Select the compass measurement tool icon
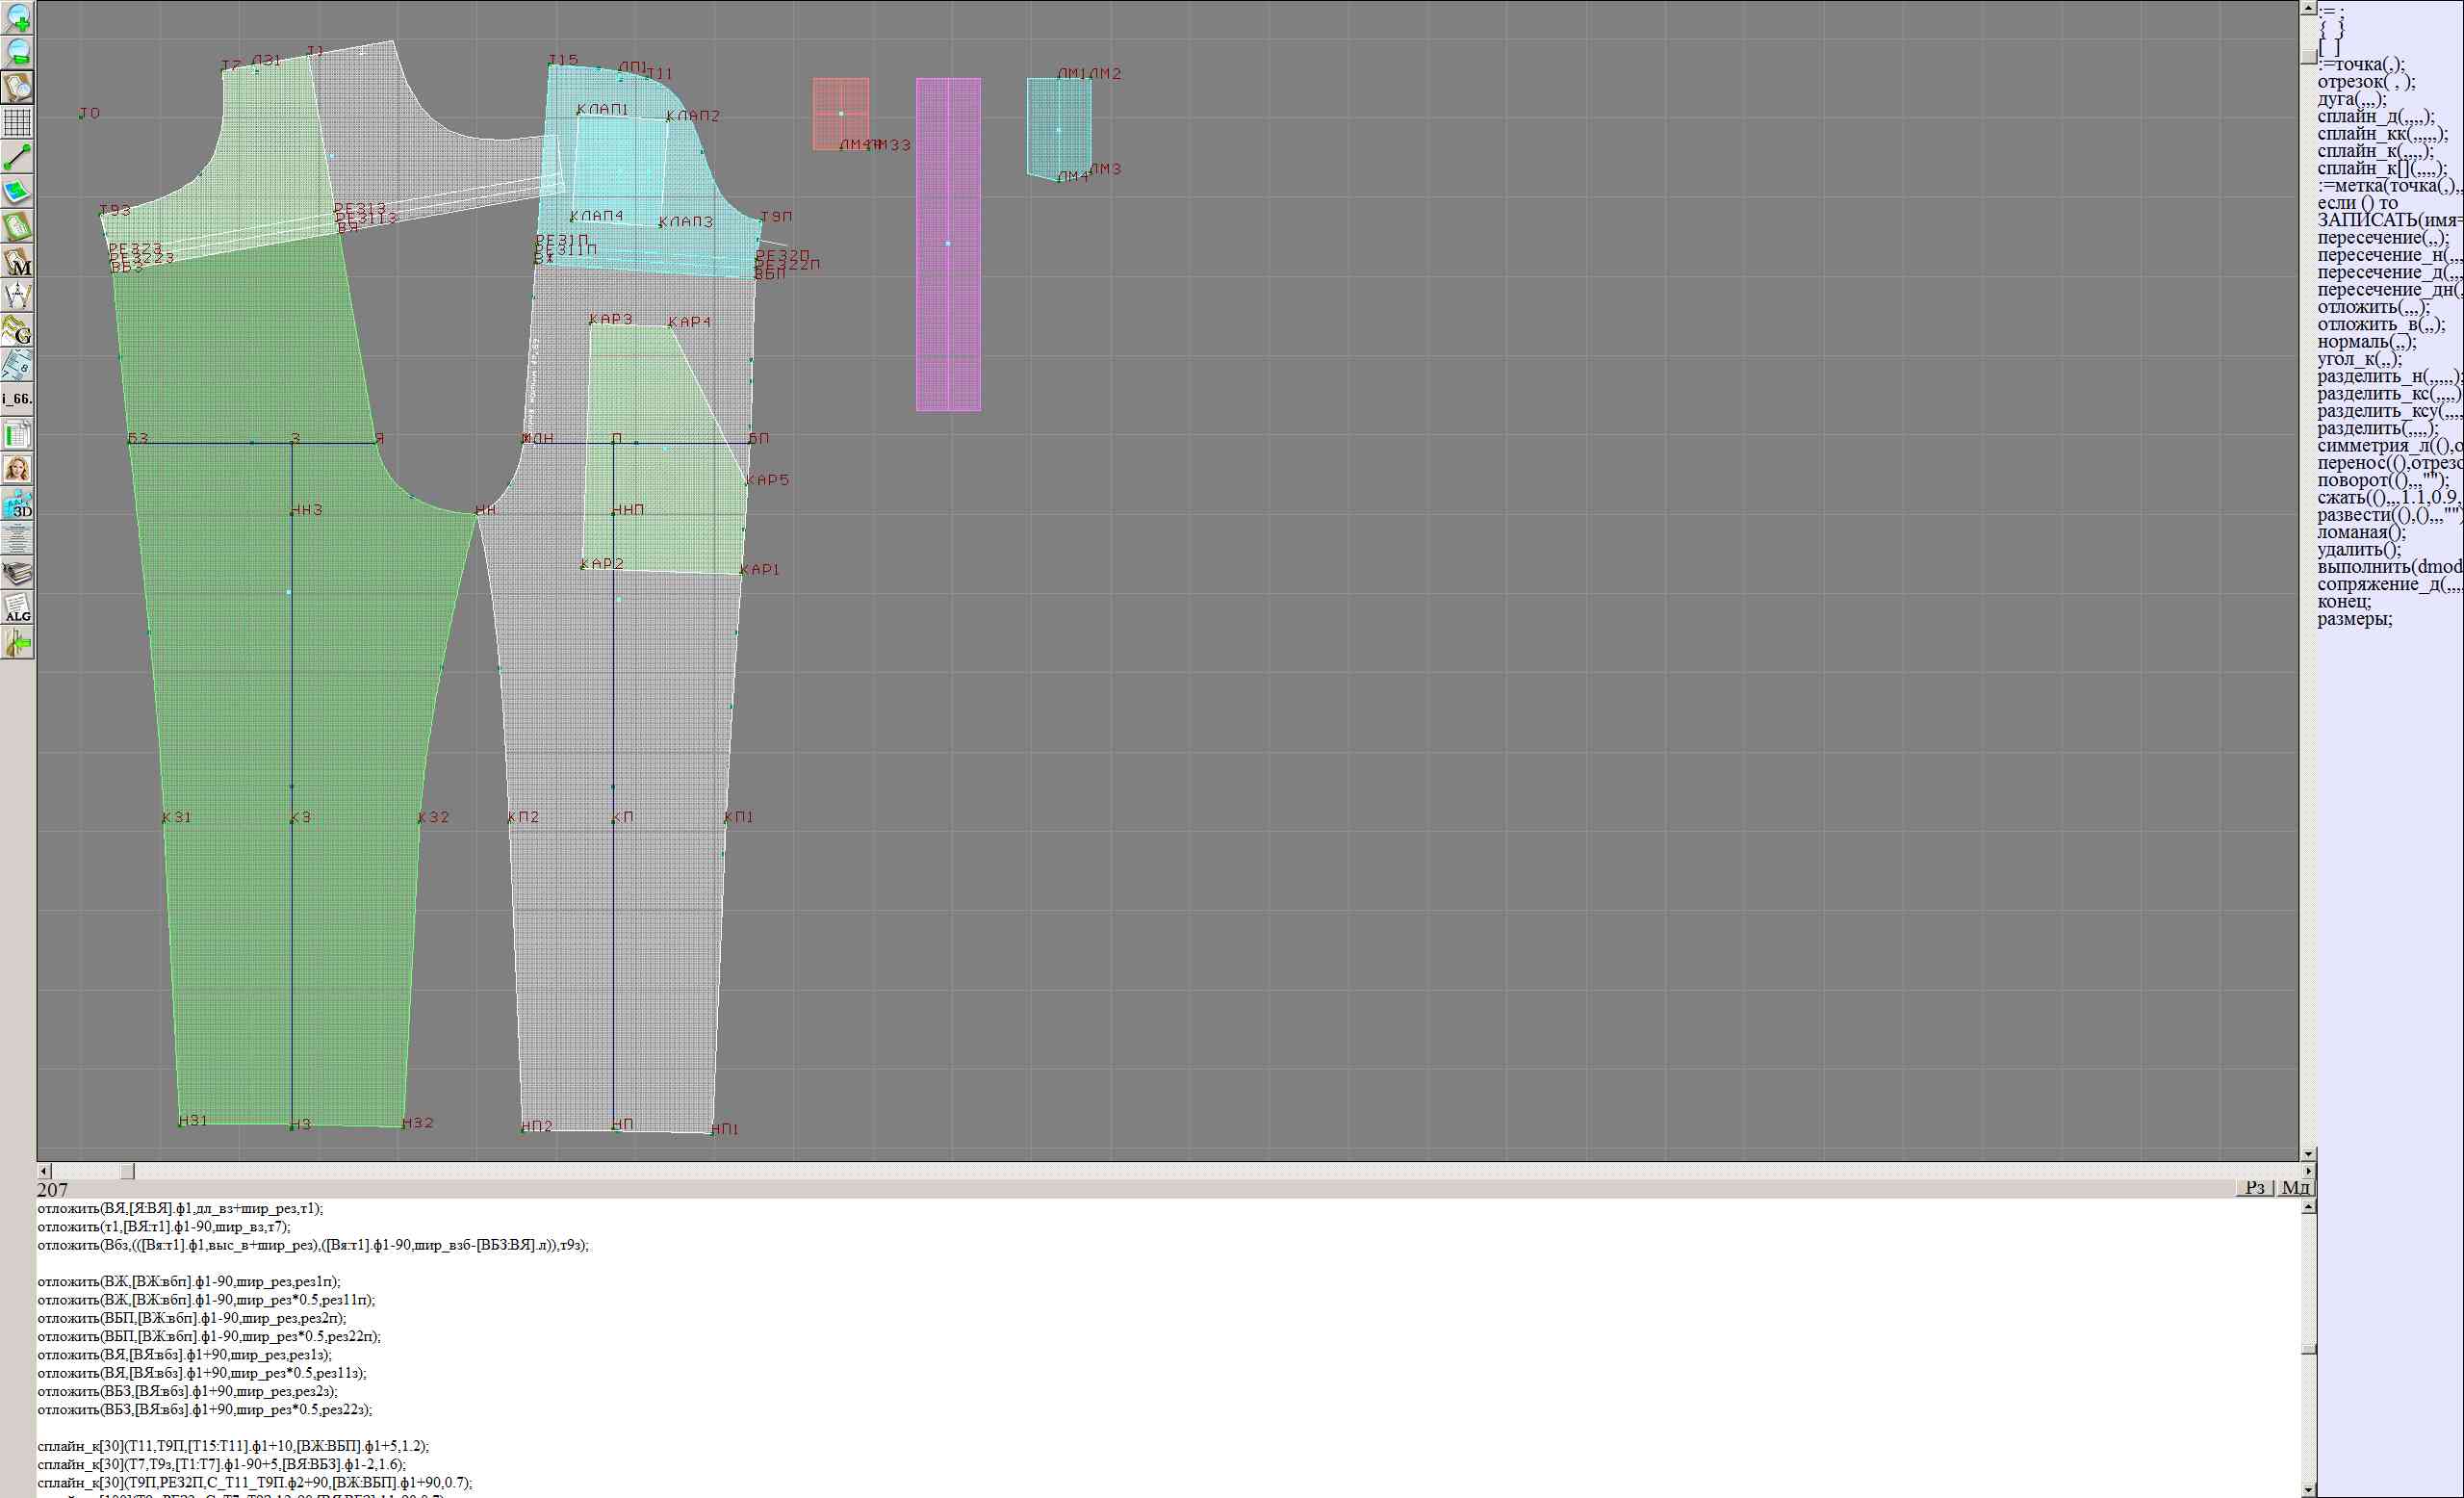2464x1498 pixels. [x=17, y=296]
